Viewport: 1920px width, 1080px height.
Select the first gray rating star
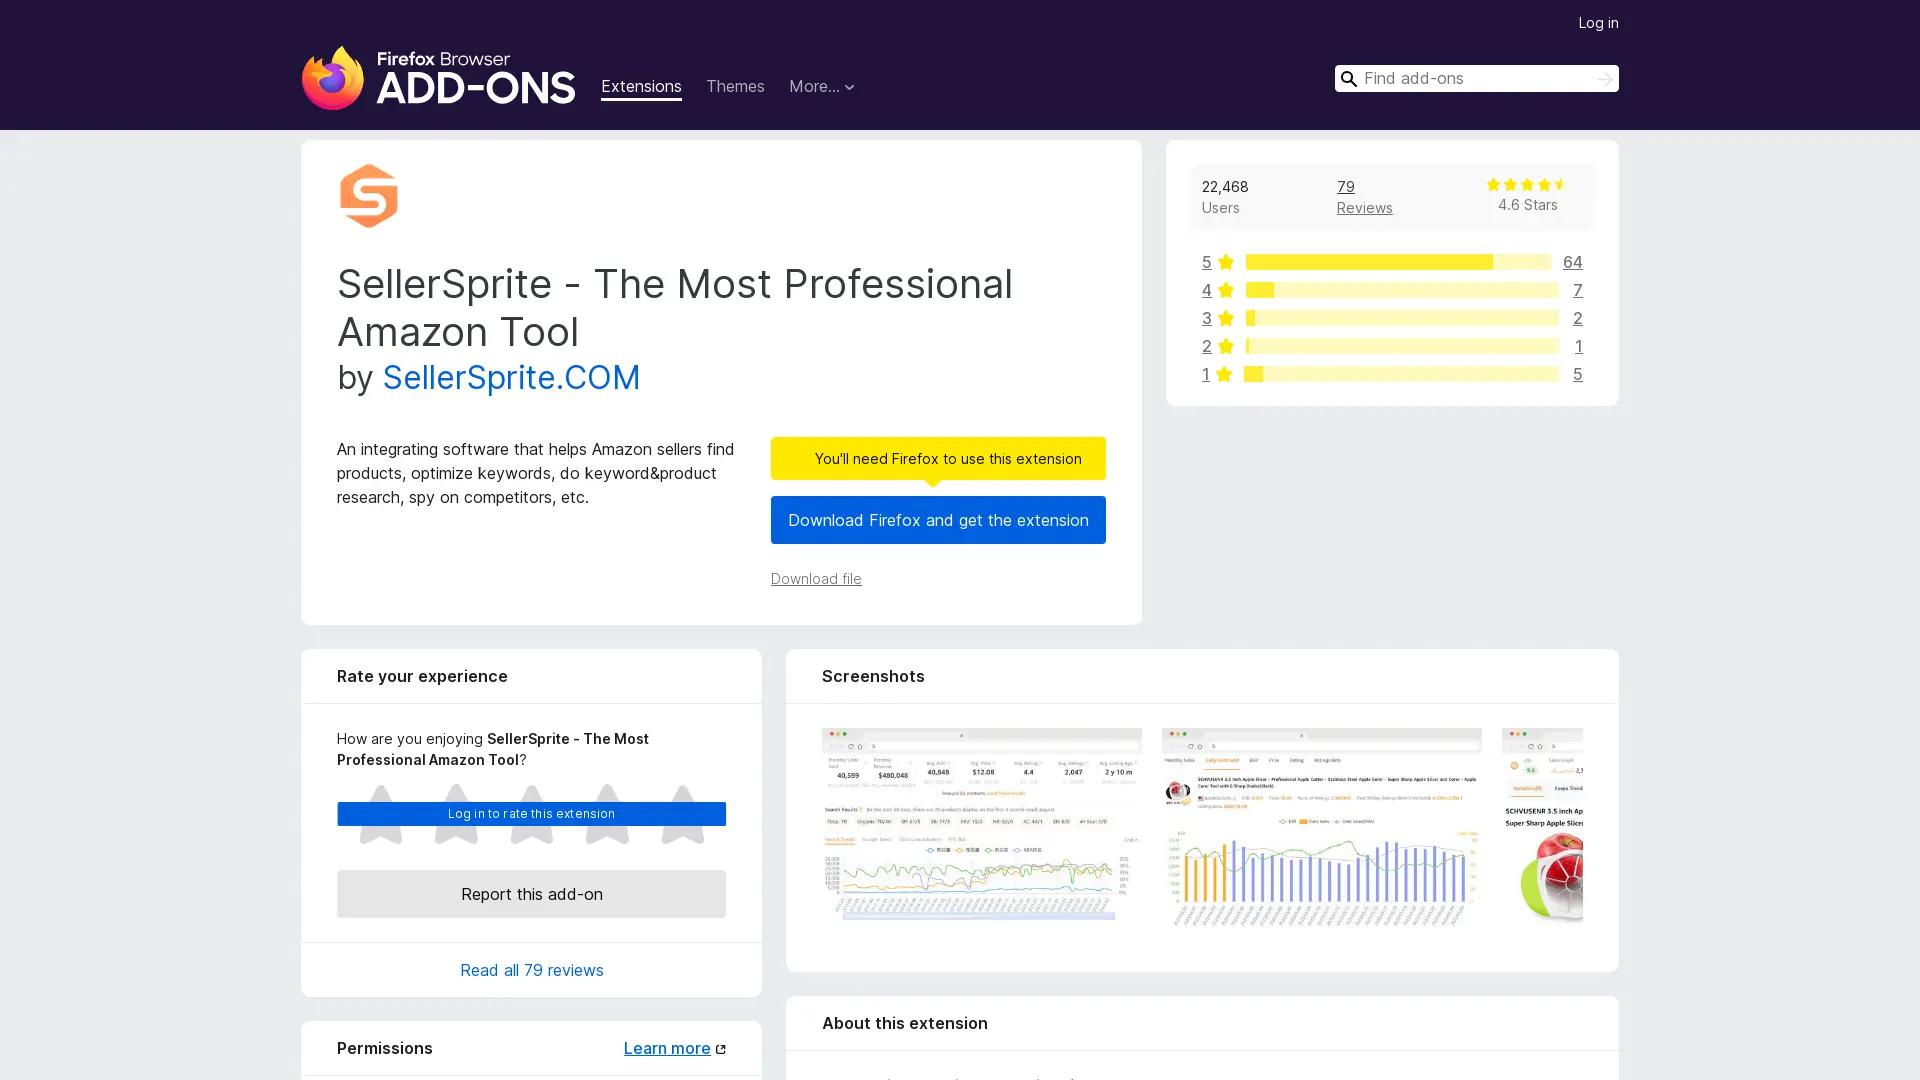tap(379, 814)
